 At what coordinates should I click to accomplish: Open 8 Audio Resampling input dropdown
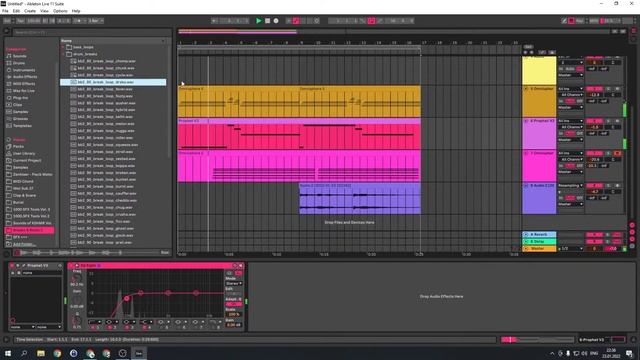click(571, 185)
